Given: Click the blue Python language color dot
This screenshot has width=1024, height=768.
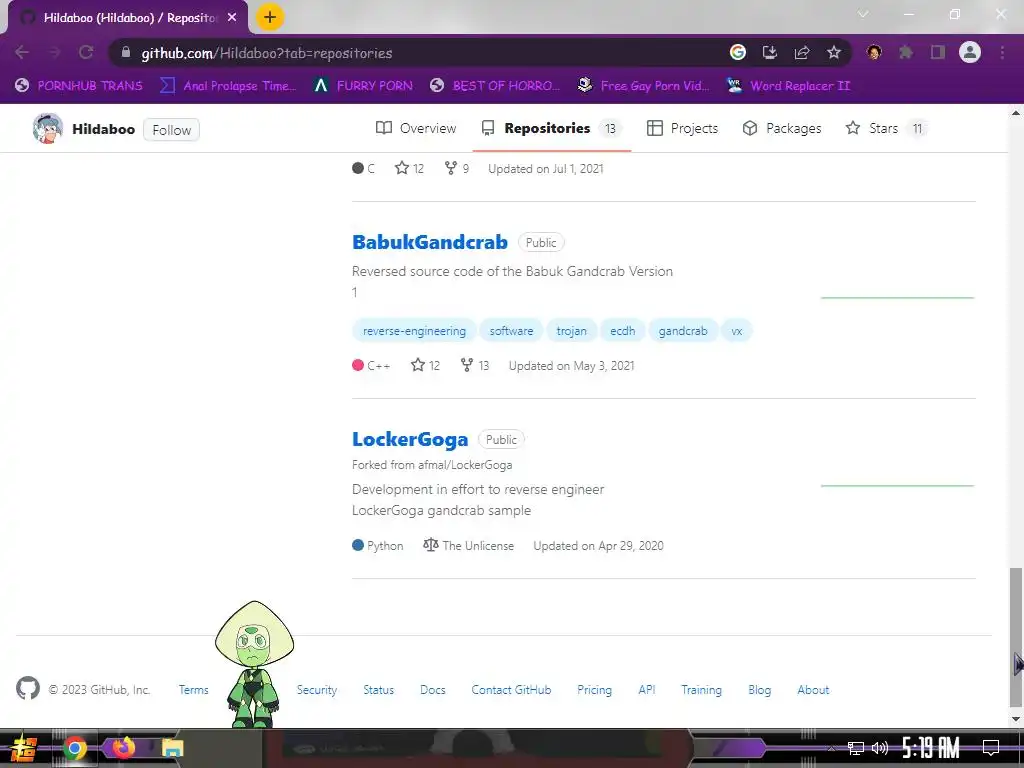Looking at the screenshot, I should pyautogui.click(x=358, y=545).
